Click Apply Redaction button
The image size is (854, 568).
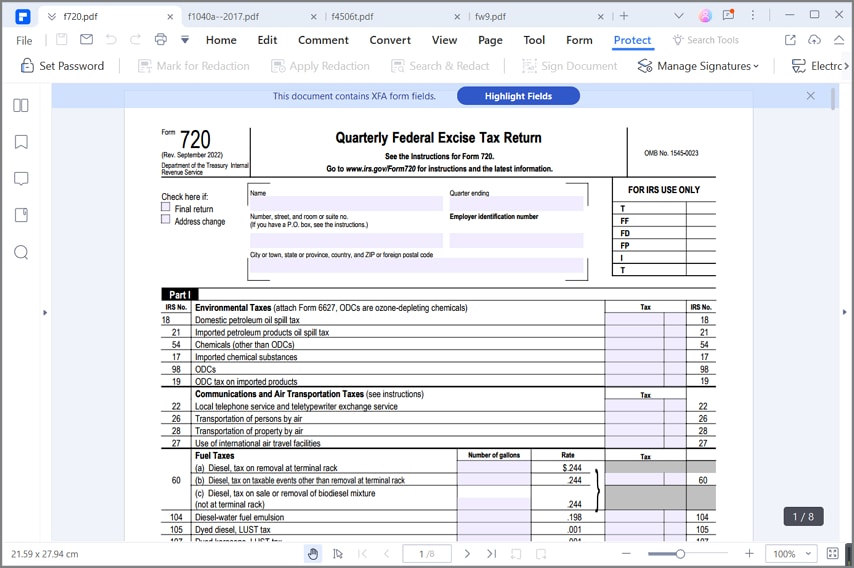(320, 66)
